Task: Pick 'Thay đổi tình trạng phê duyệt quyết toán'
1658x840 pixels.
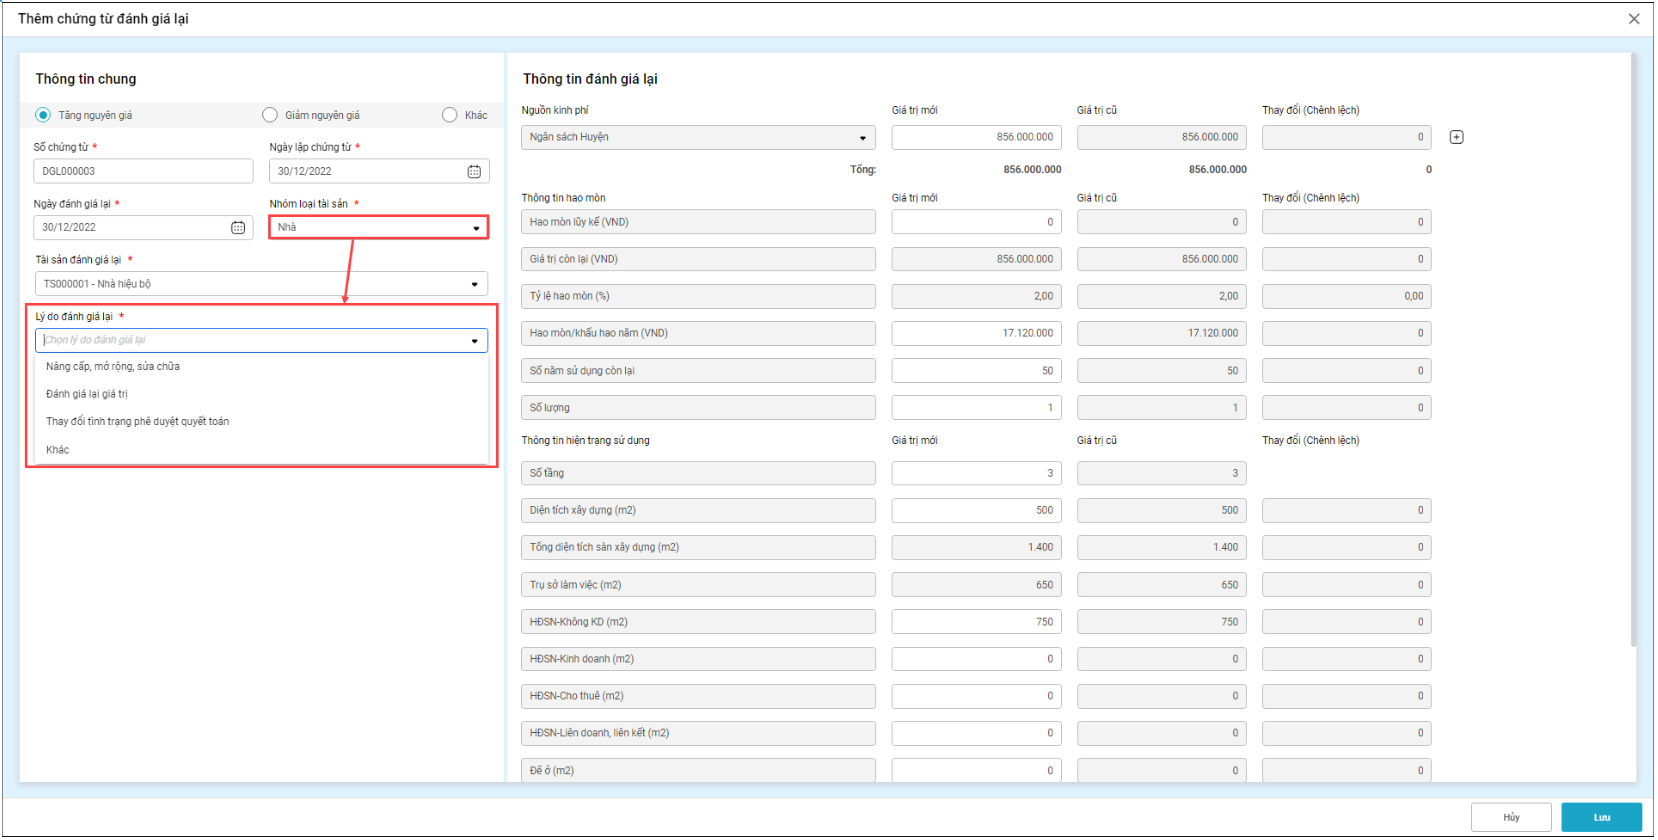Action: (x=138, y=422)
